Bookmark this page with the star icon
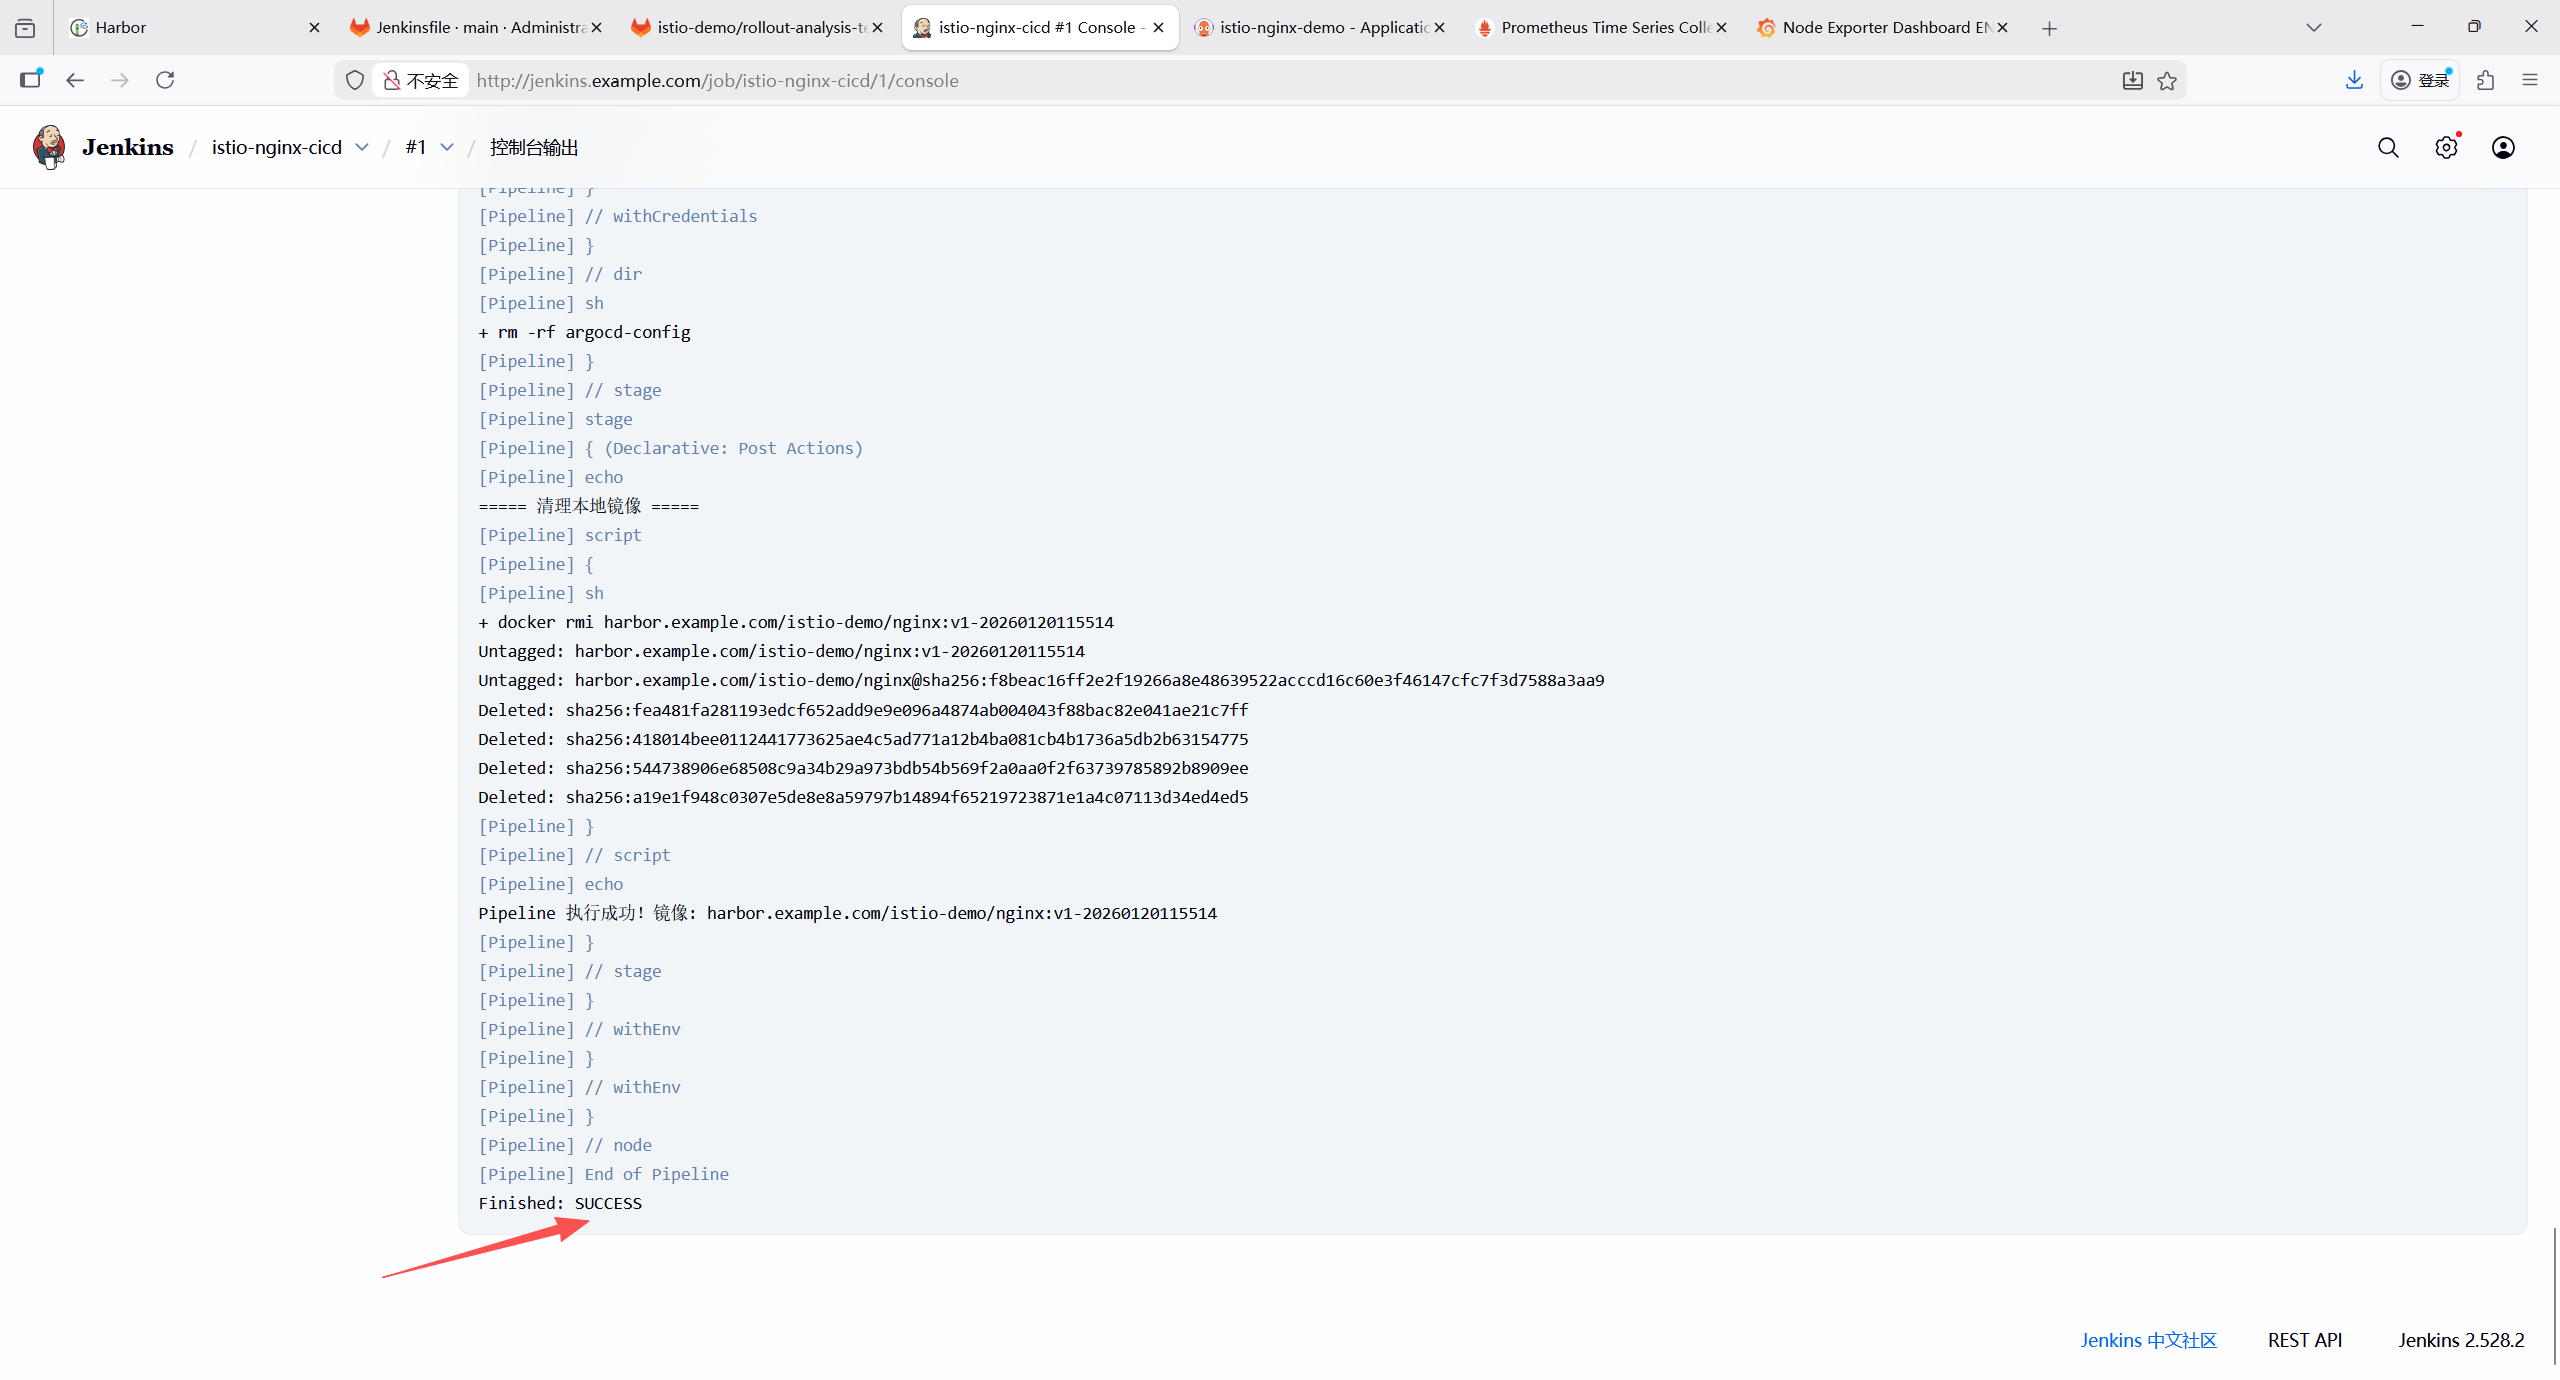 (x=2167, y=81)
